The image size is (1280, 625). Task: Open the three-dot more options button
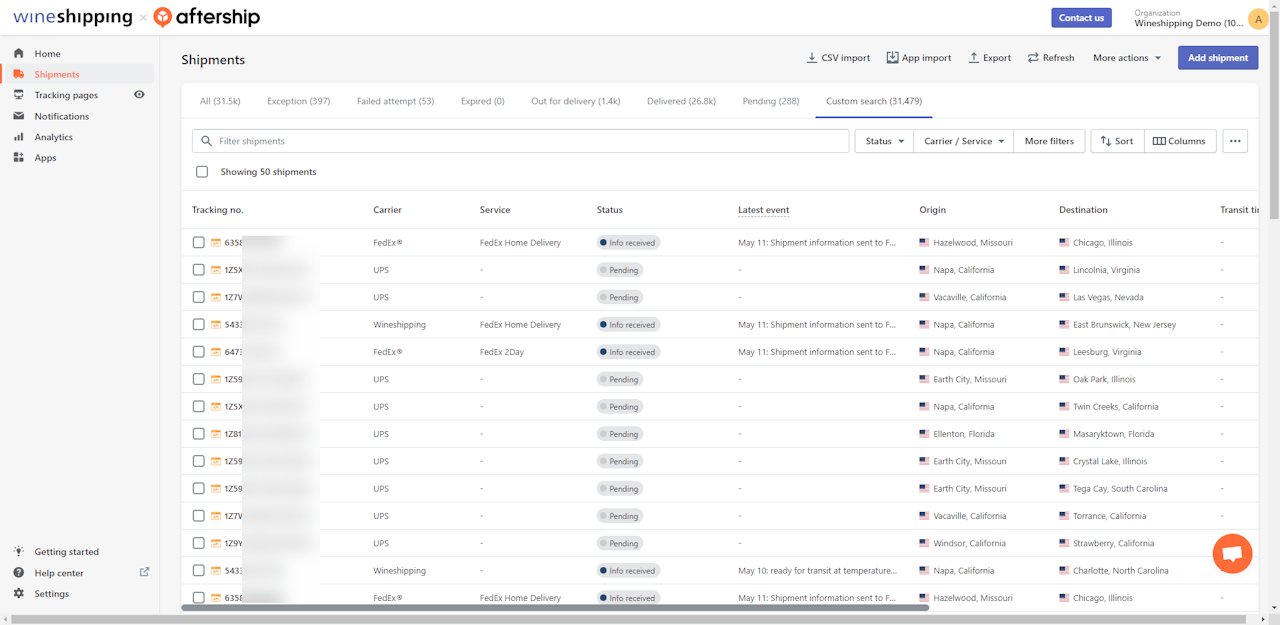[1235, 141]
